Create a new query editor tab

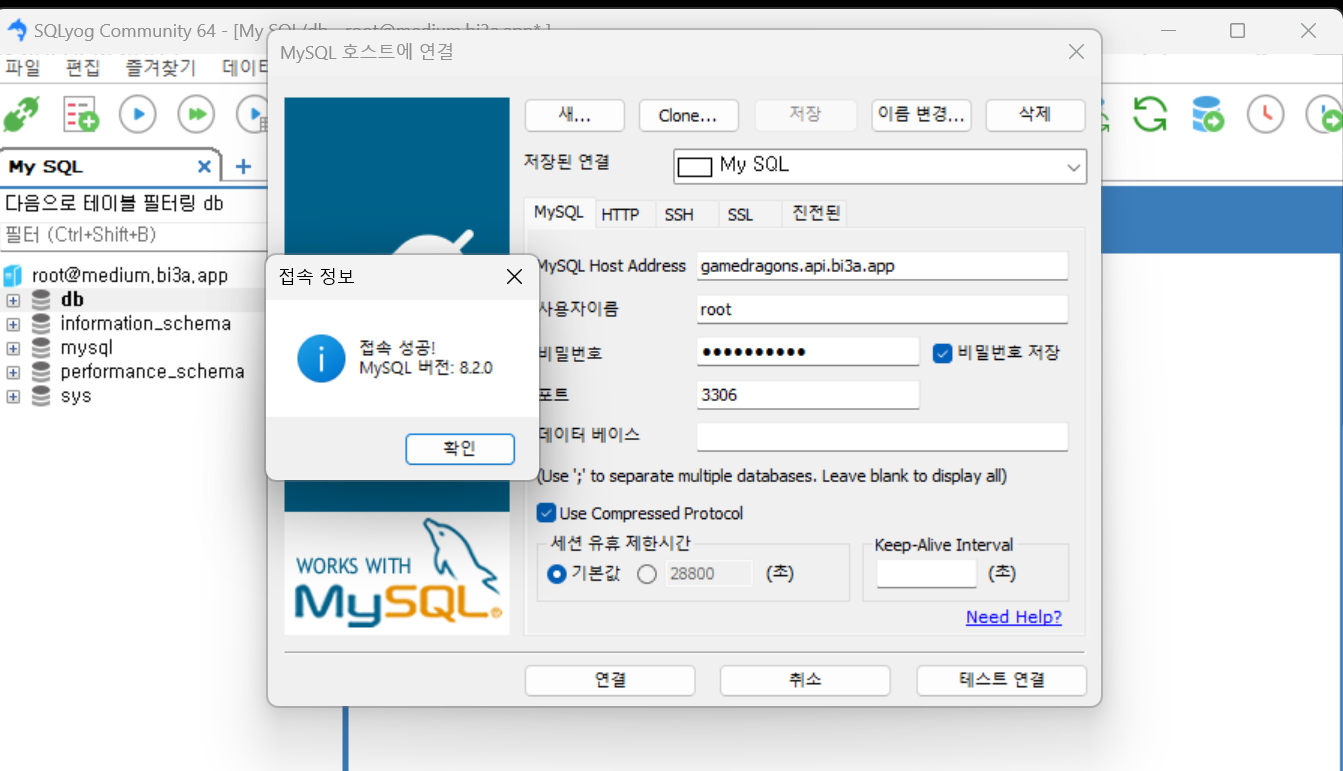coord(80,113)
